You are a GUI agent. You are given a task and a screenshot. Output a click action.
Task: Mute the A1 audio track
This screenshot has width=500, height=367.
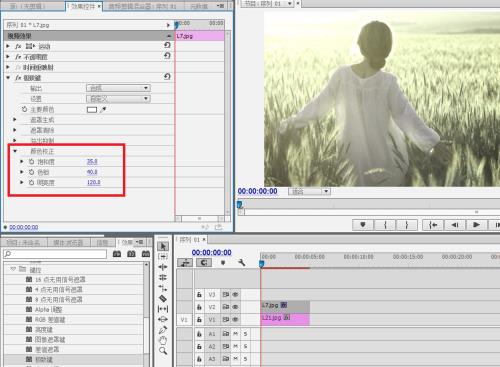tap(235, 334)
